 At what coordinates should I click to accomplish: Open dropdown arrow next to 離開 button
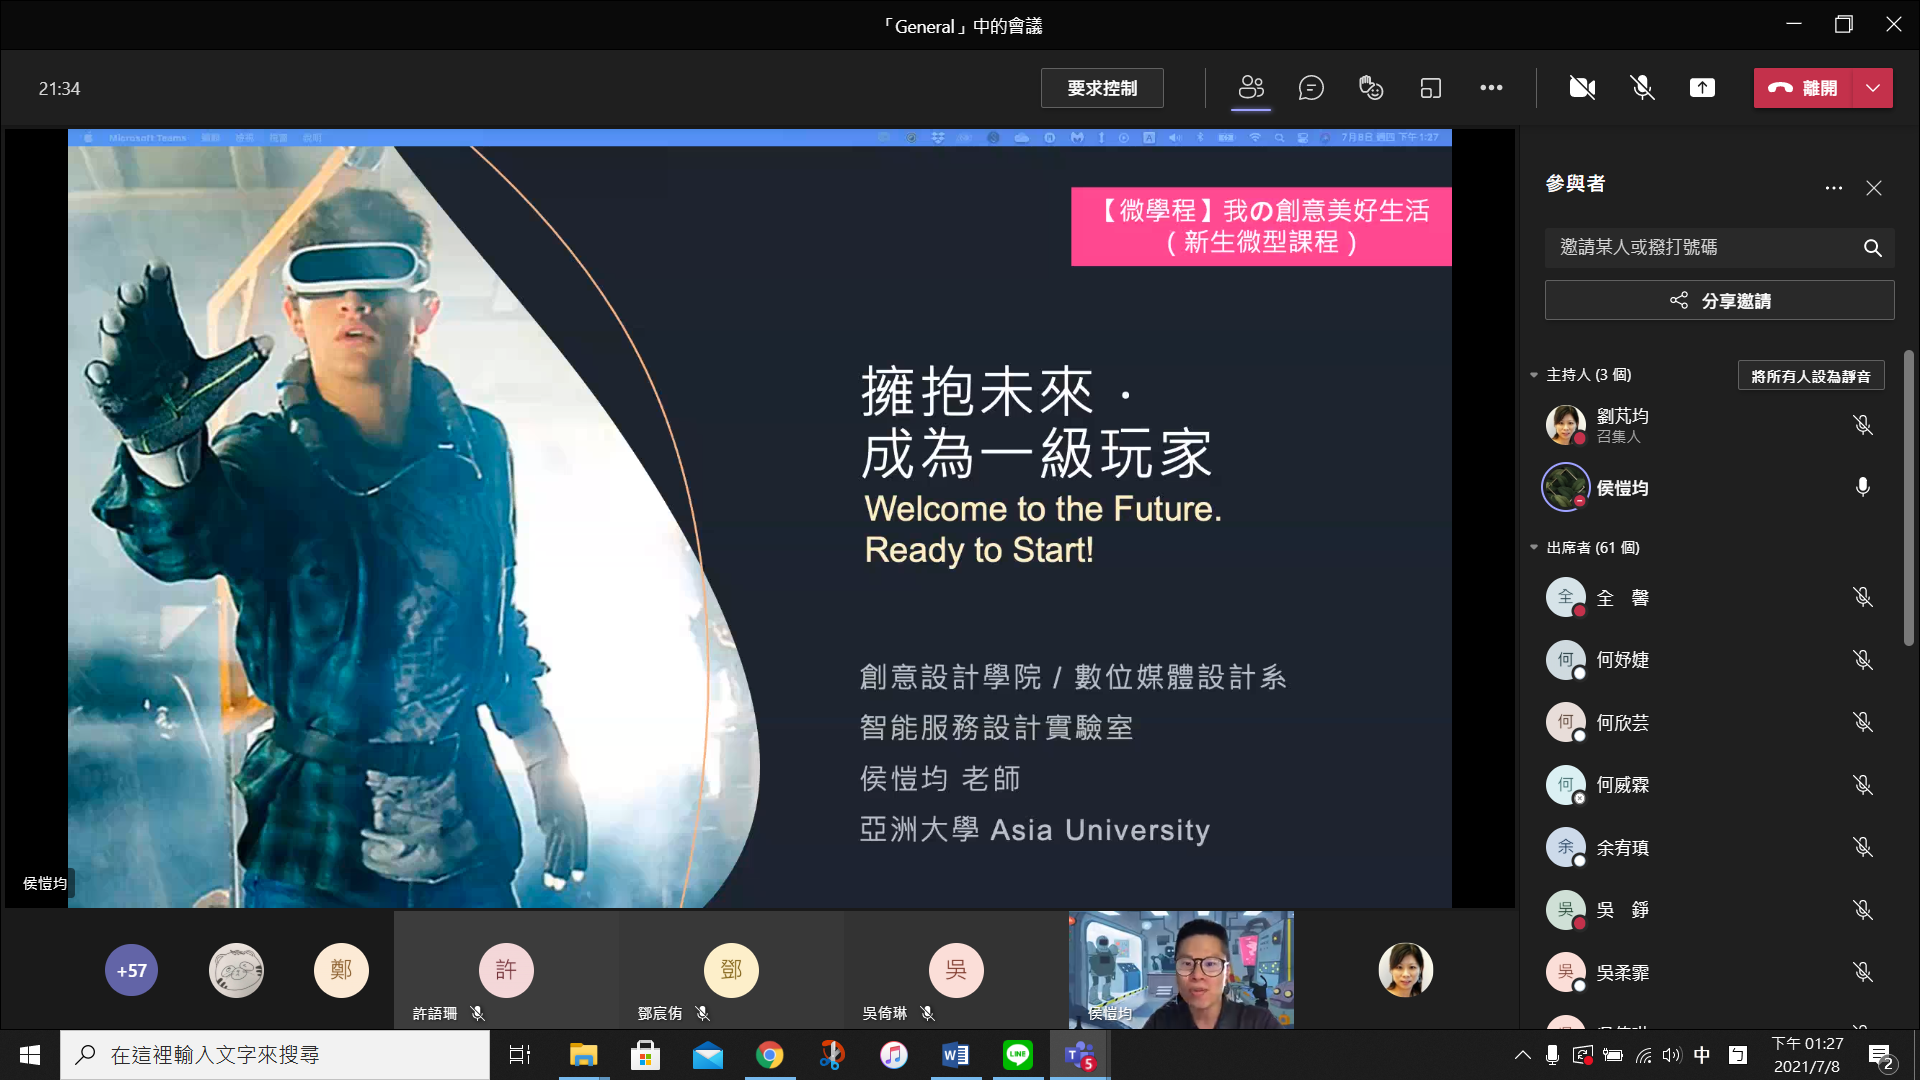1873,88
